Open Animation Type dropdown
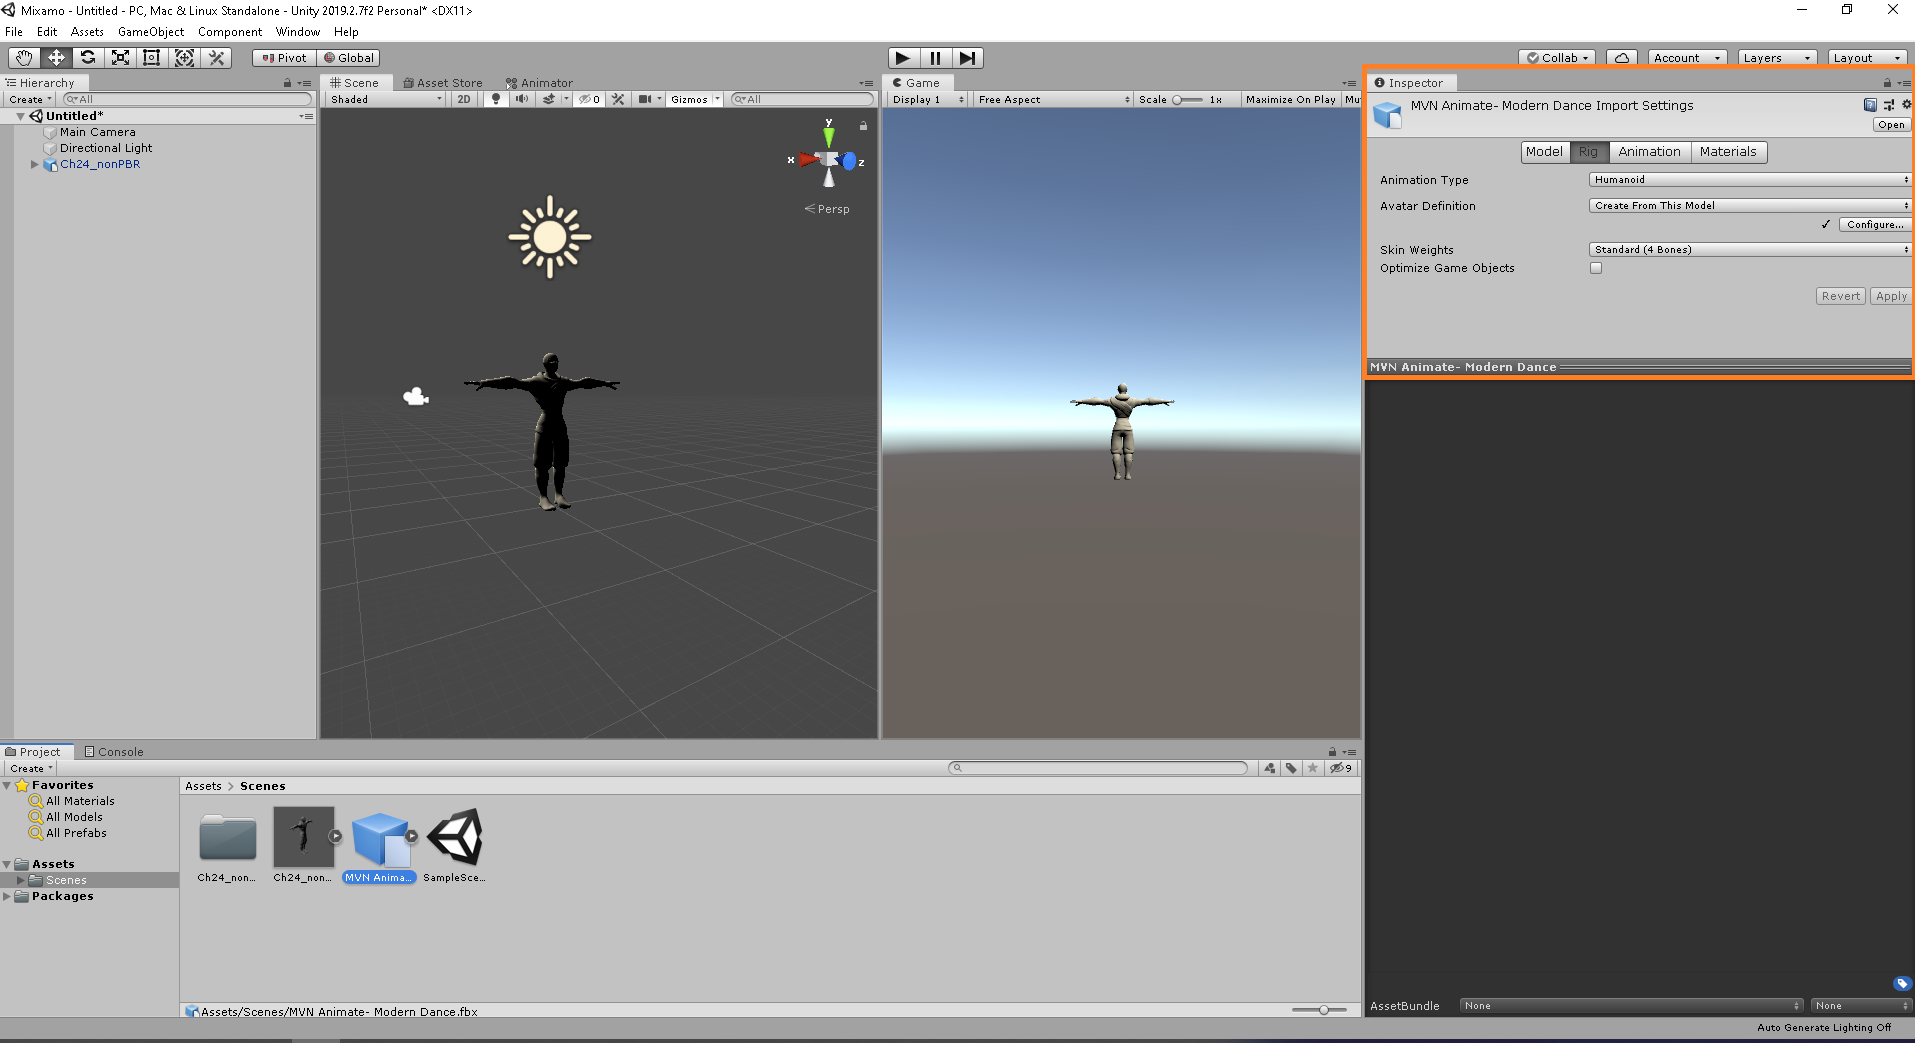This screenshot has height=1043, width=1915. click(1749, 180)
